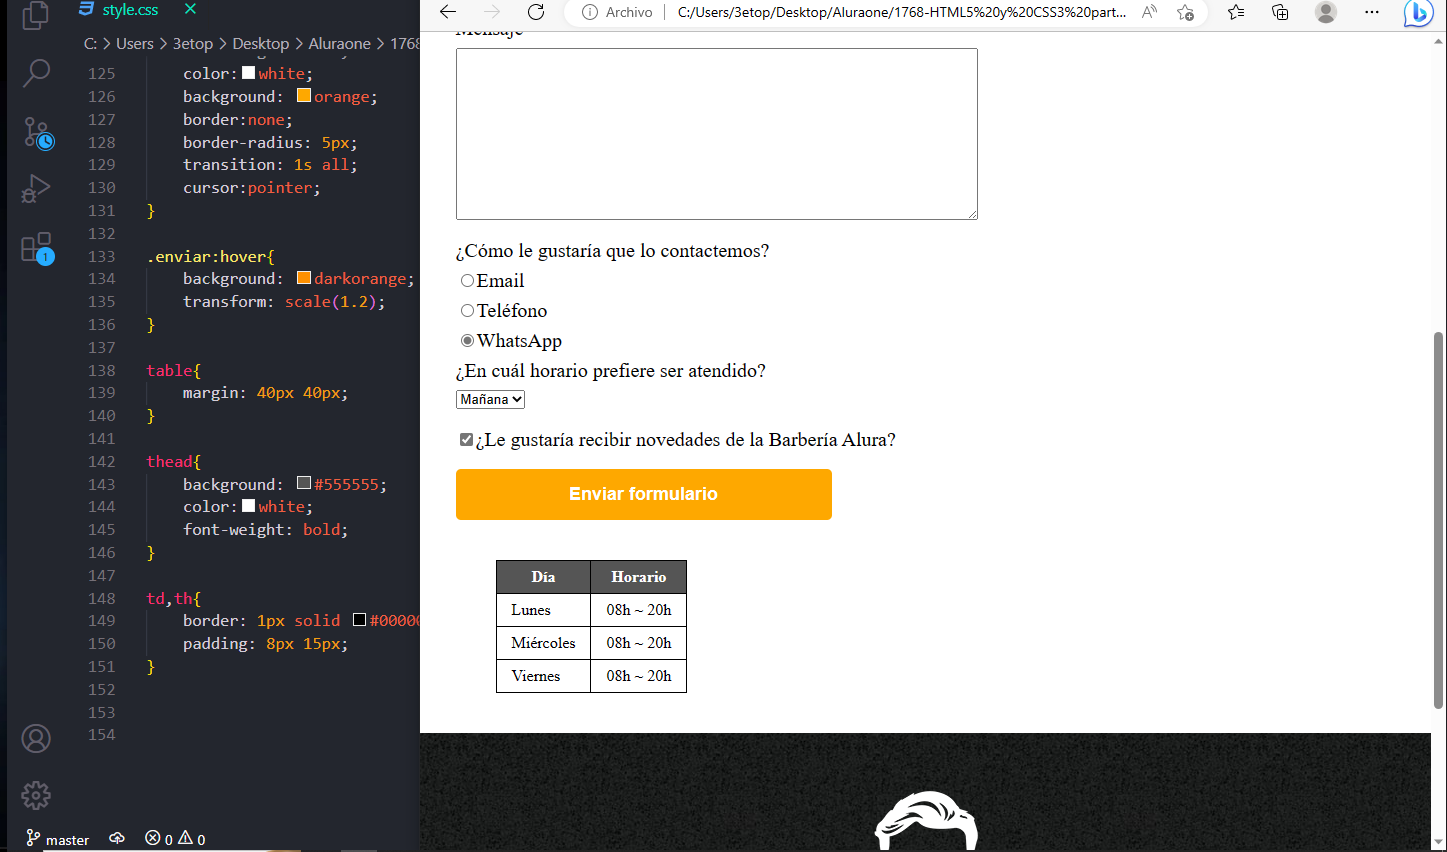Click the border color swatch on line 149
Viewport: 1447px width, 852px height.
360,620
